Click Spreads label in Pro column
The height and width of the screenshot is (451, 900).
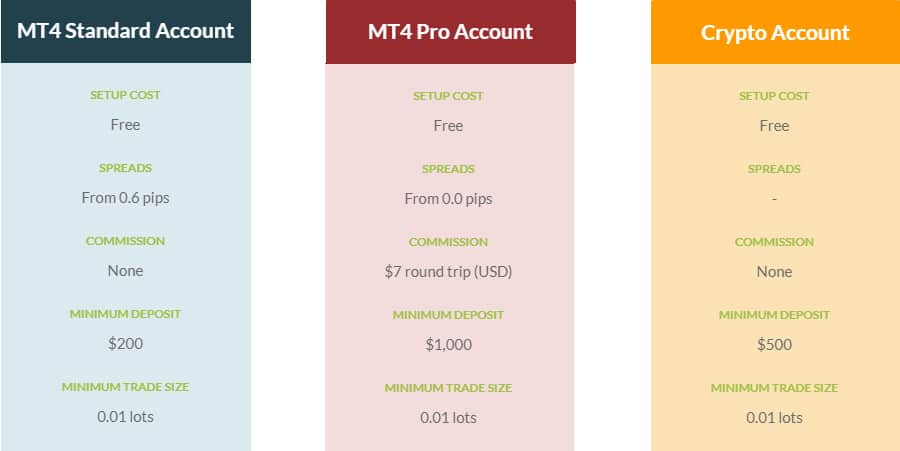448,169
